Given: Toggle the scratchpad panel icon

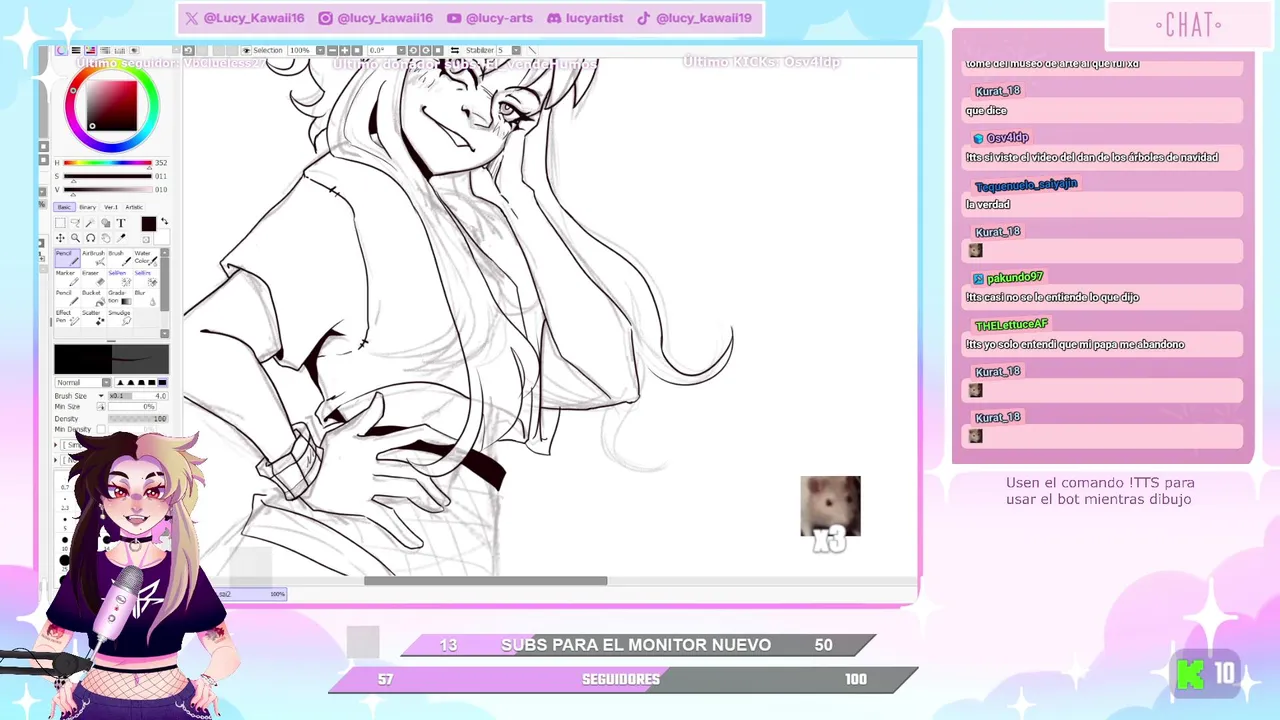Looking at the screenshot, I should point(134,50).
